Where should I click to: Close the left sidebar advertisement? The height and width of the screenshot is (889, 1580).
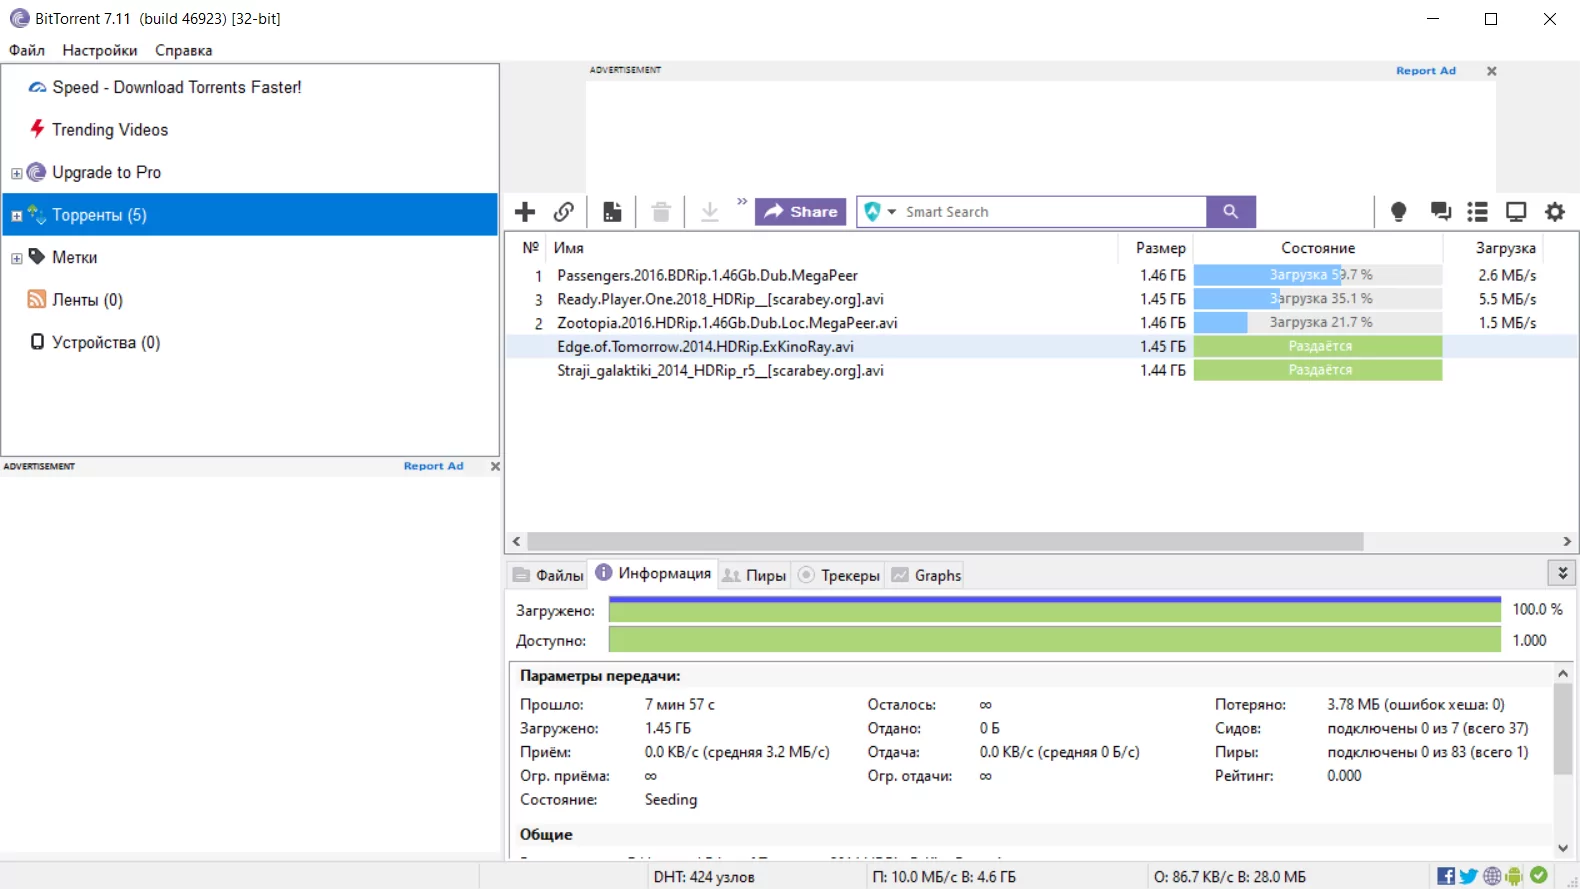pyautogui.click(x=495, y=466)
